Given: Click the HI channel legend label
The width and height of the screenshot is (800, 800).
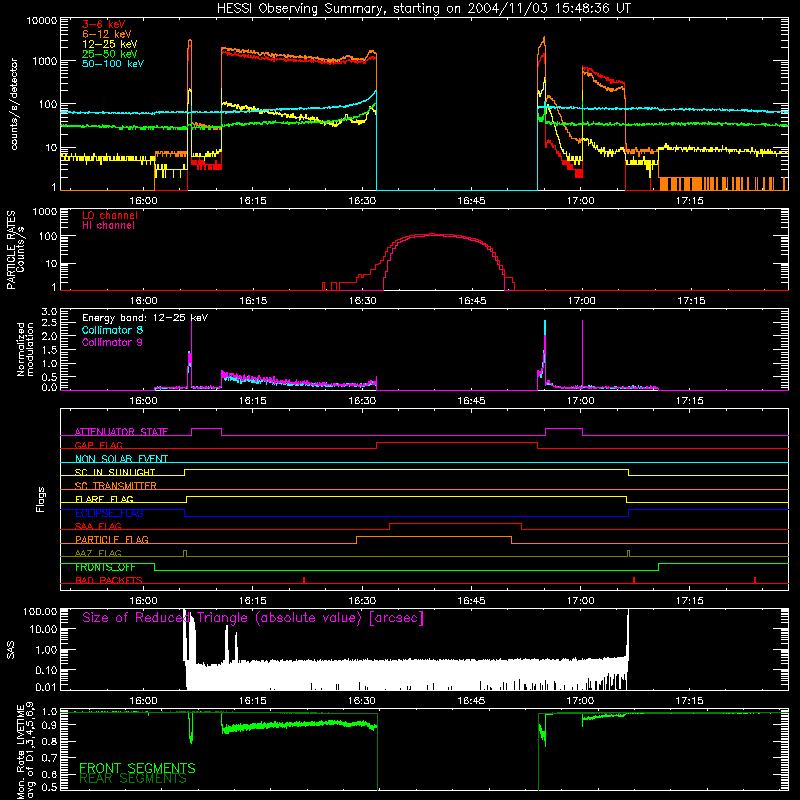Looking at the screenshot, I should (x=108, y=225).
